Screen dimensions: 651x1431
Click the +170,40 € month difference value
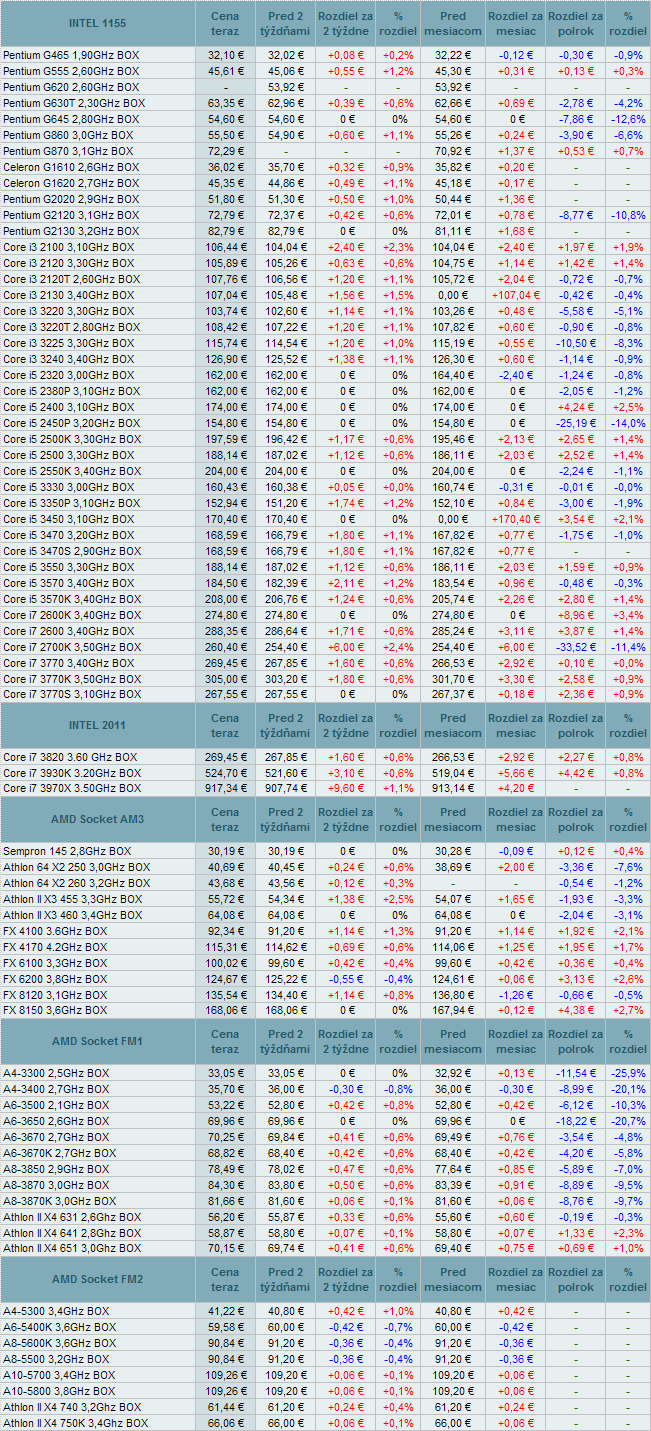(x=516, y=519)
